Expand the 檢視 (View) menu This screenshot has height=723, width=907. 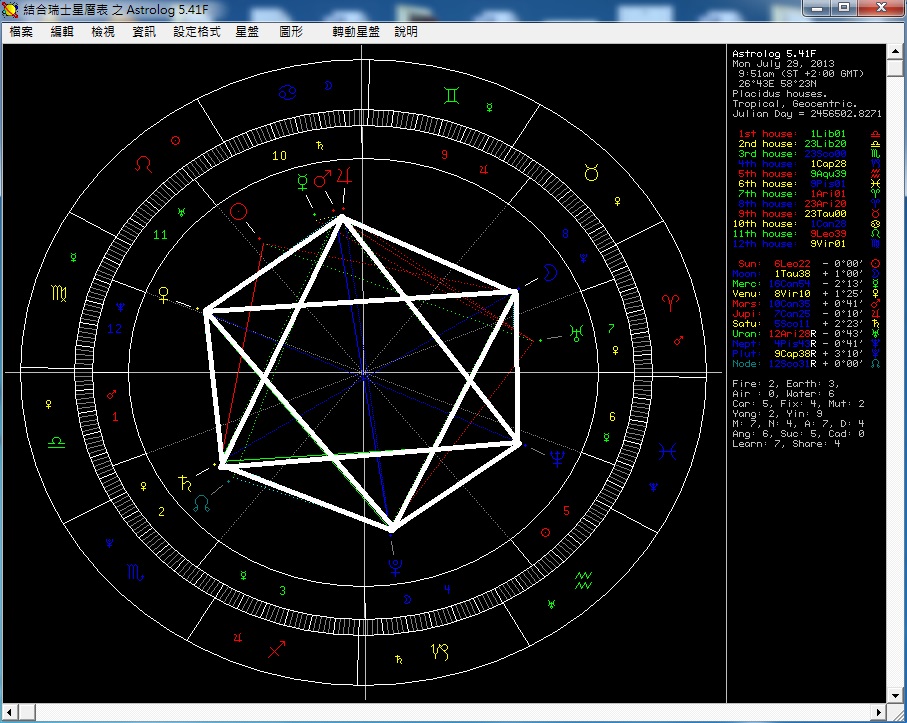click(103, 31)
